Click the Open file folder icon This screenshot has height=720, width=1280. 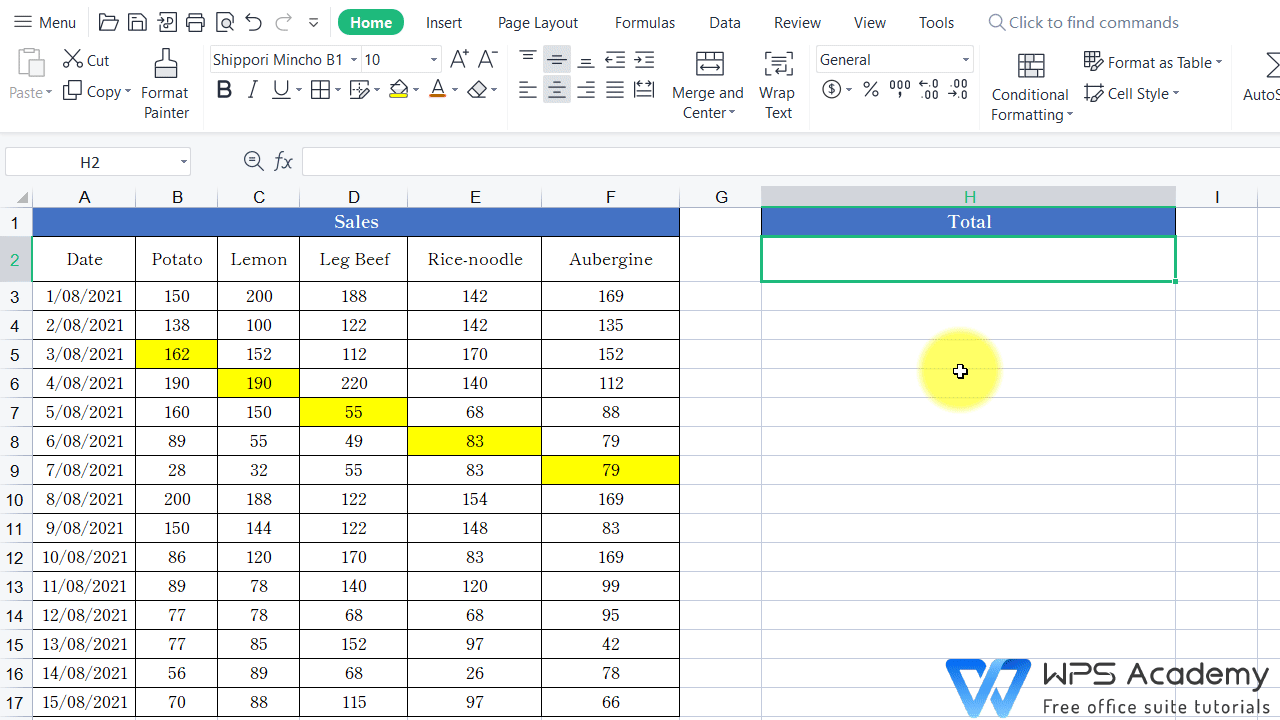coord(109,22)
